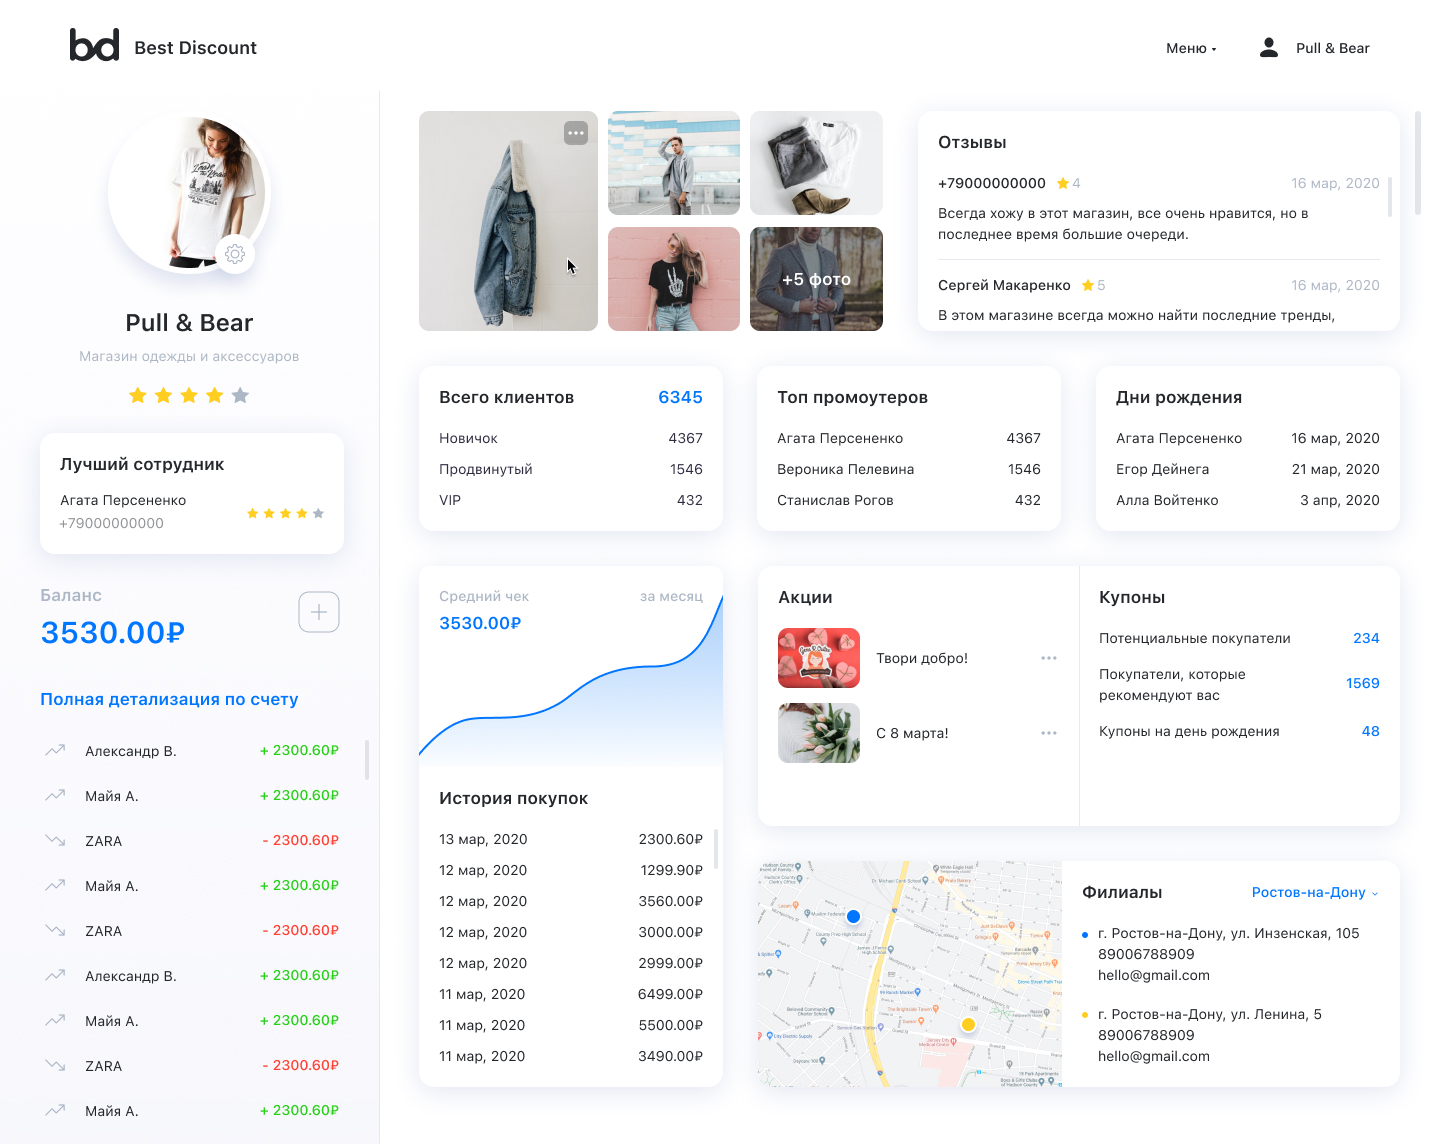Click the yellow map marker

coord(968,1024)
